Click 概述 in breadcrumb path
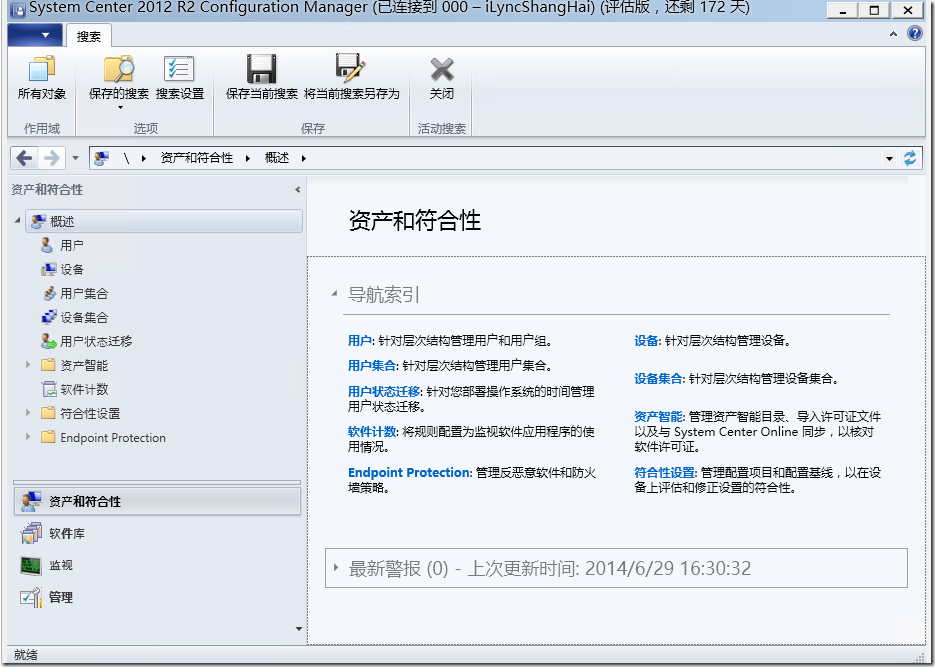The height and width of the screenshot is (667, 935). point(277,158)
